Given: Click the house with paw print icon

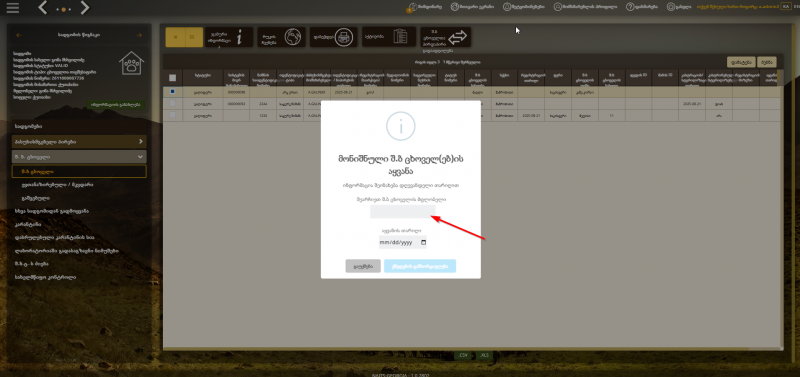Looking at the screenshot, I should click(132, 63).
